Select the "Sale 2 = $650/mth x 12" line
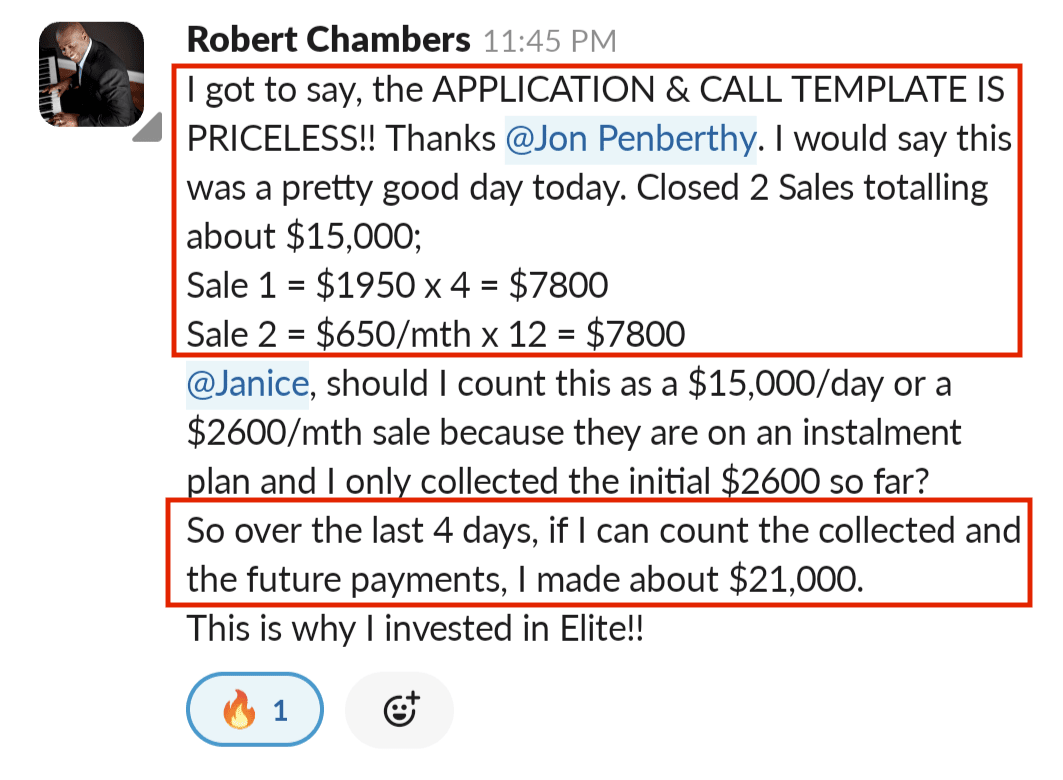The image size is (1063, 780). [x=436, y=334]
